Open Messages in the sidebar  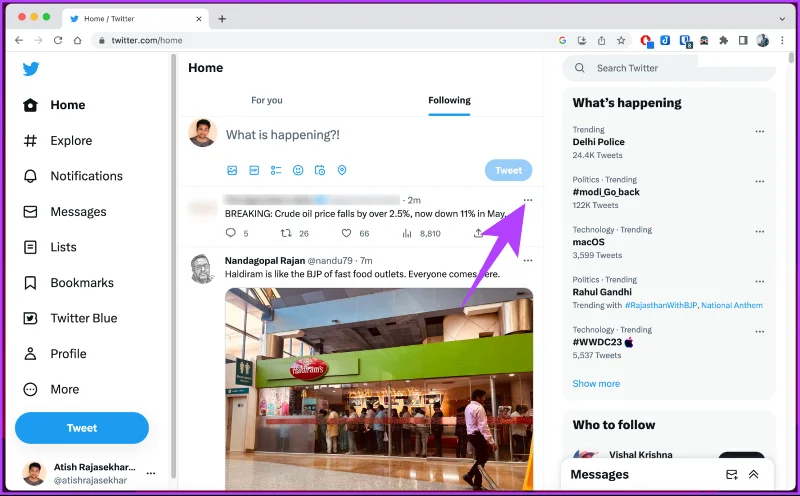65,212
